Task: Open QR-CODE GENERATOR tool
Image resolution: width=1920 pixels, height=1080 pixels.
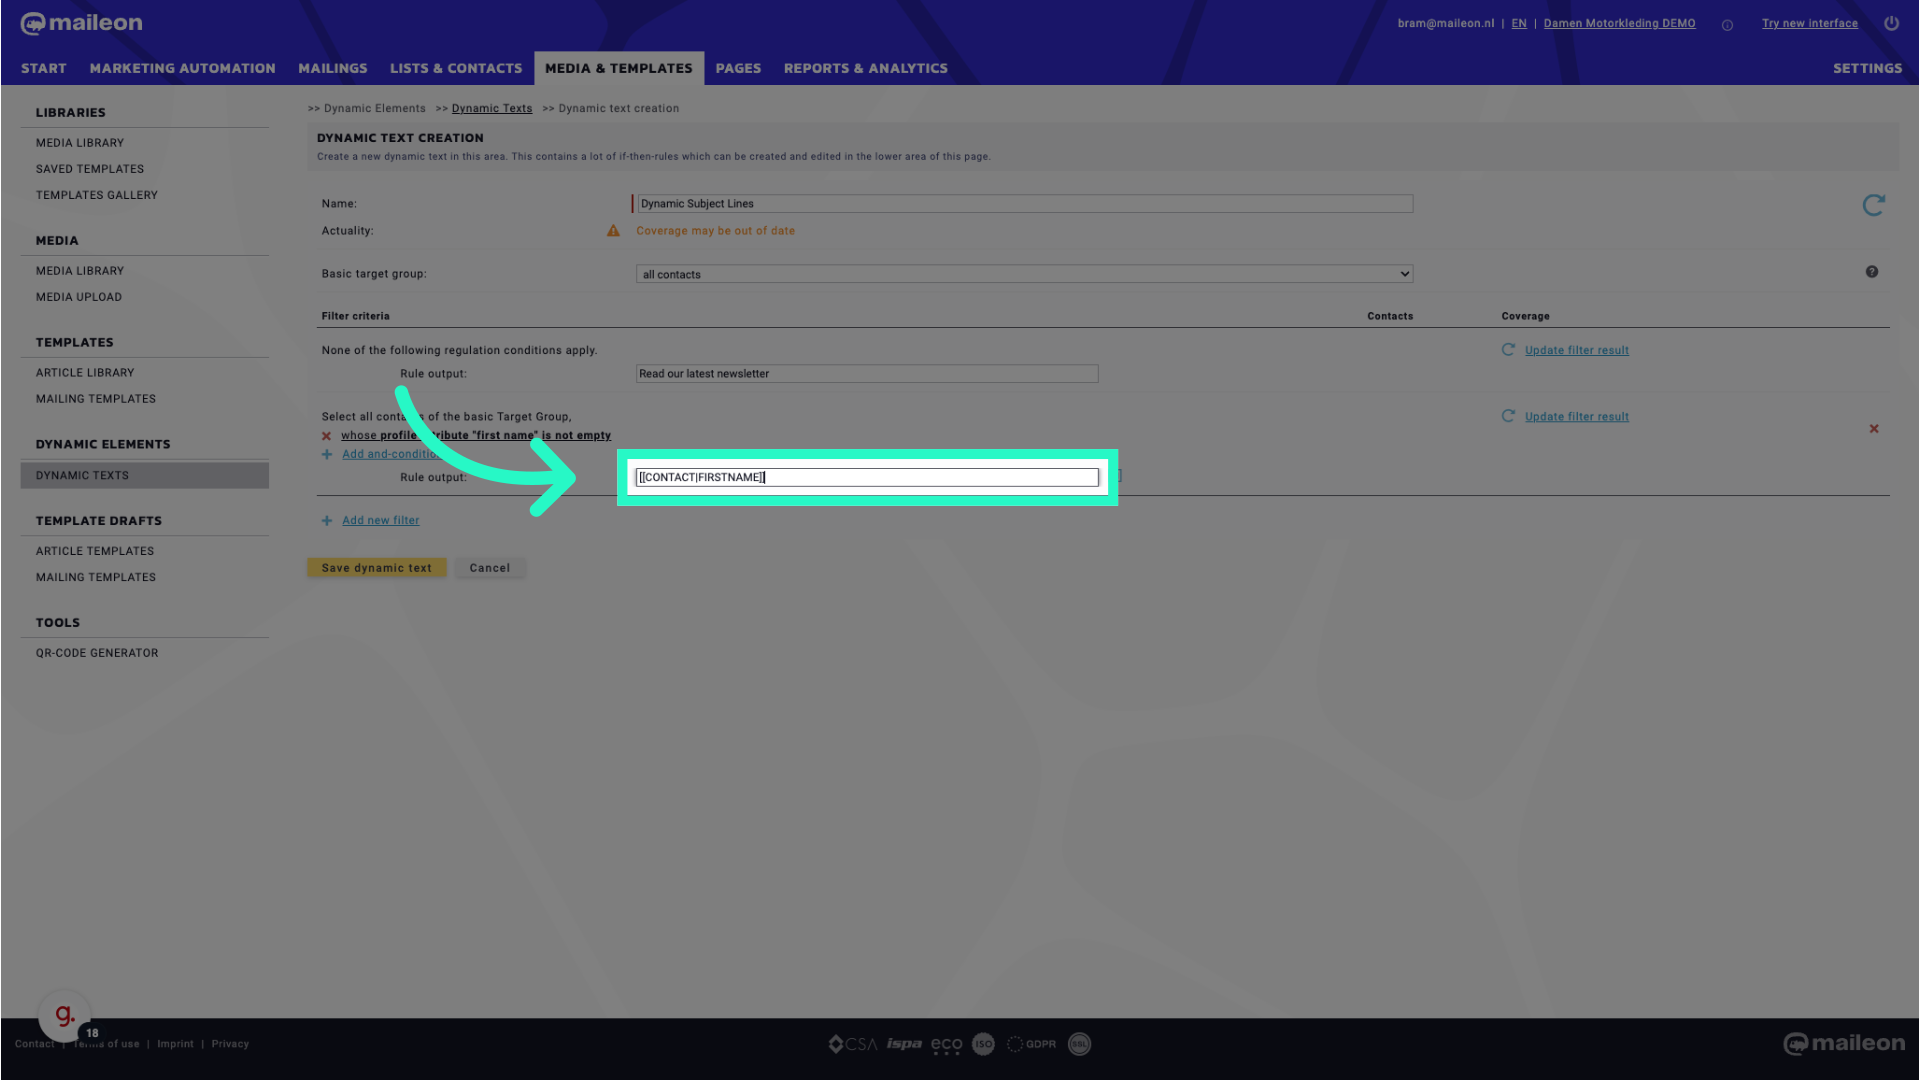Action: click(97, 653)
